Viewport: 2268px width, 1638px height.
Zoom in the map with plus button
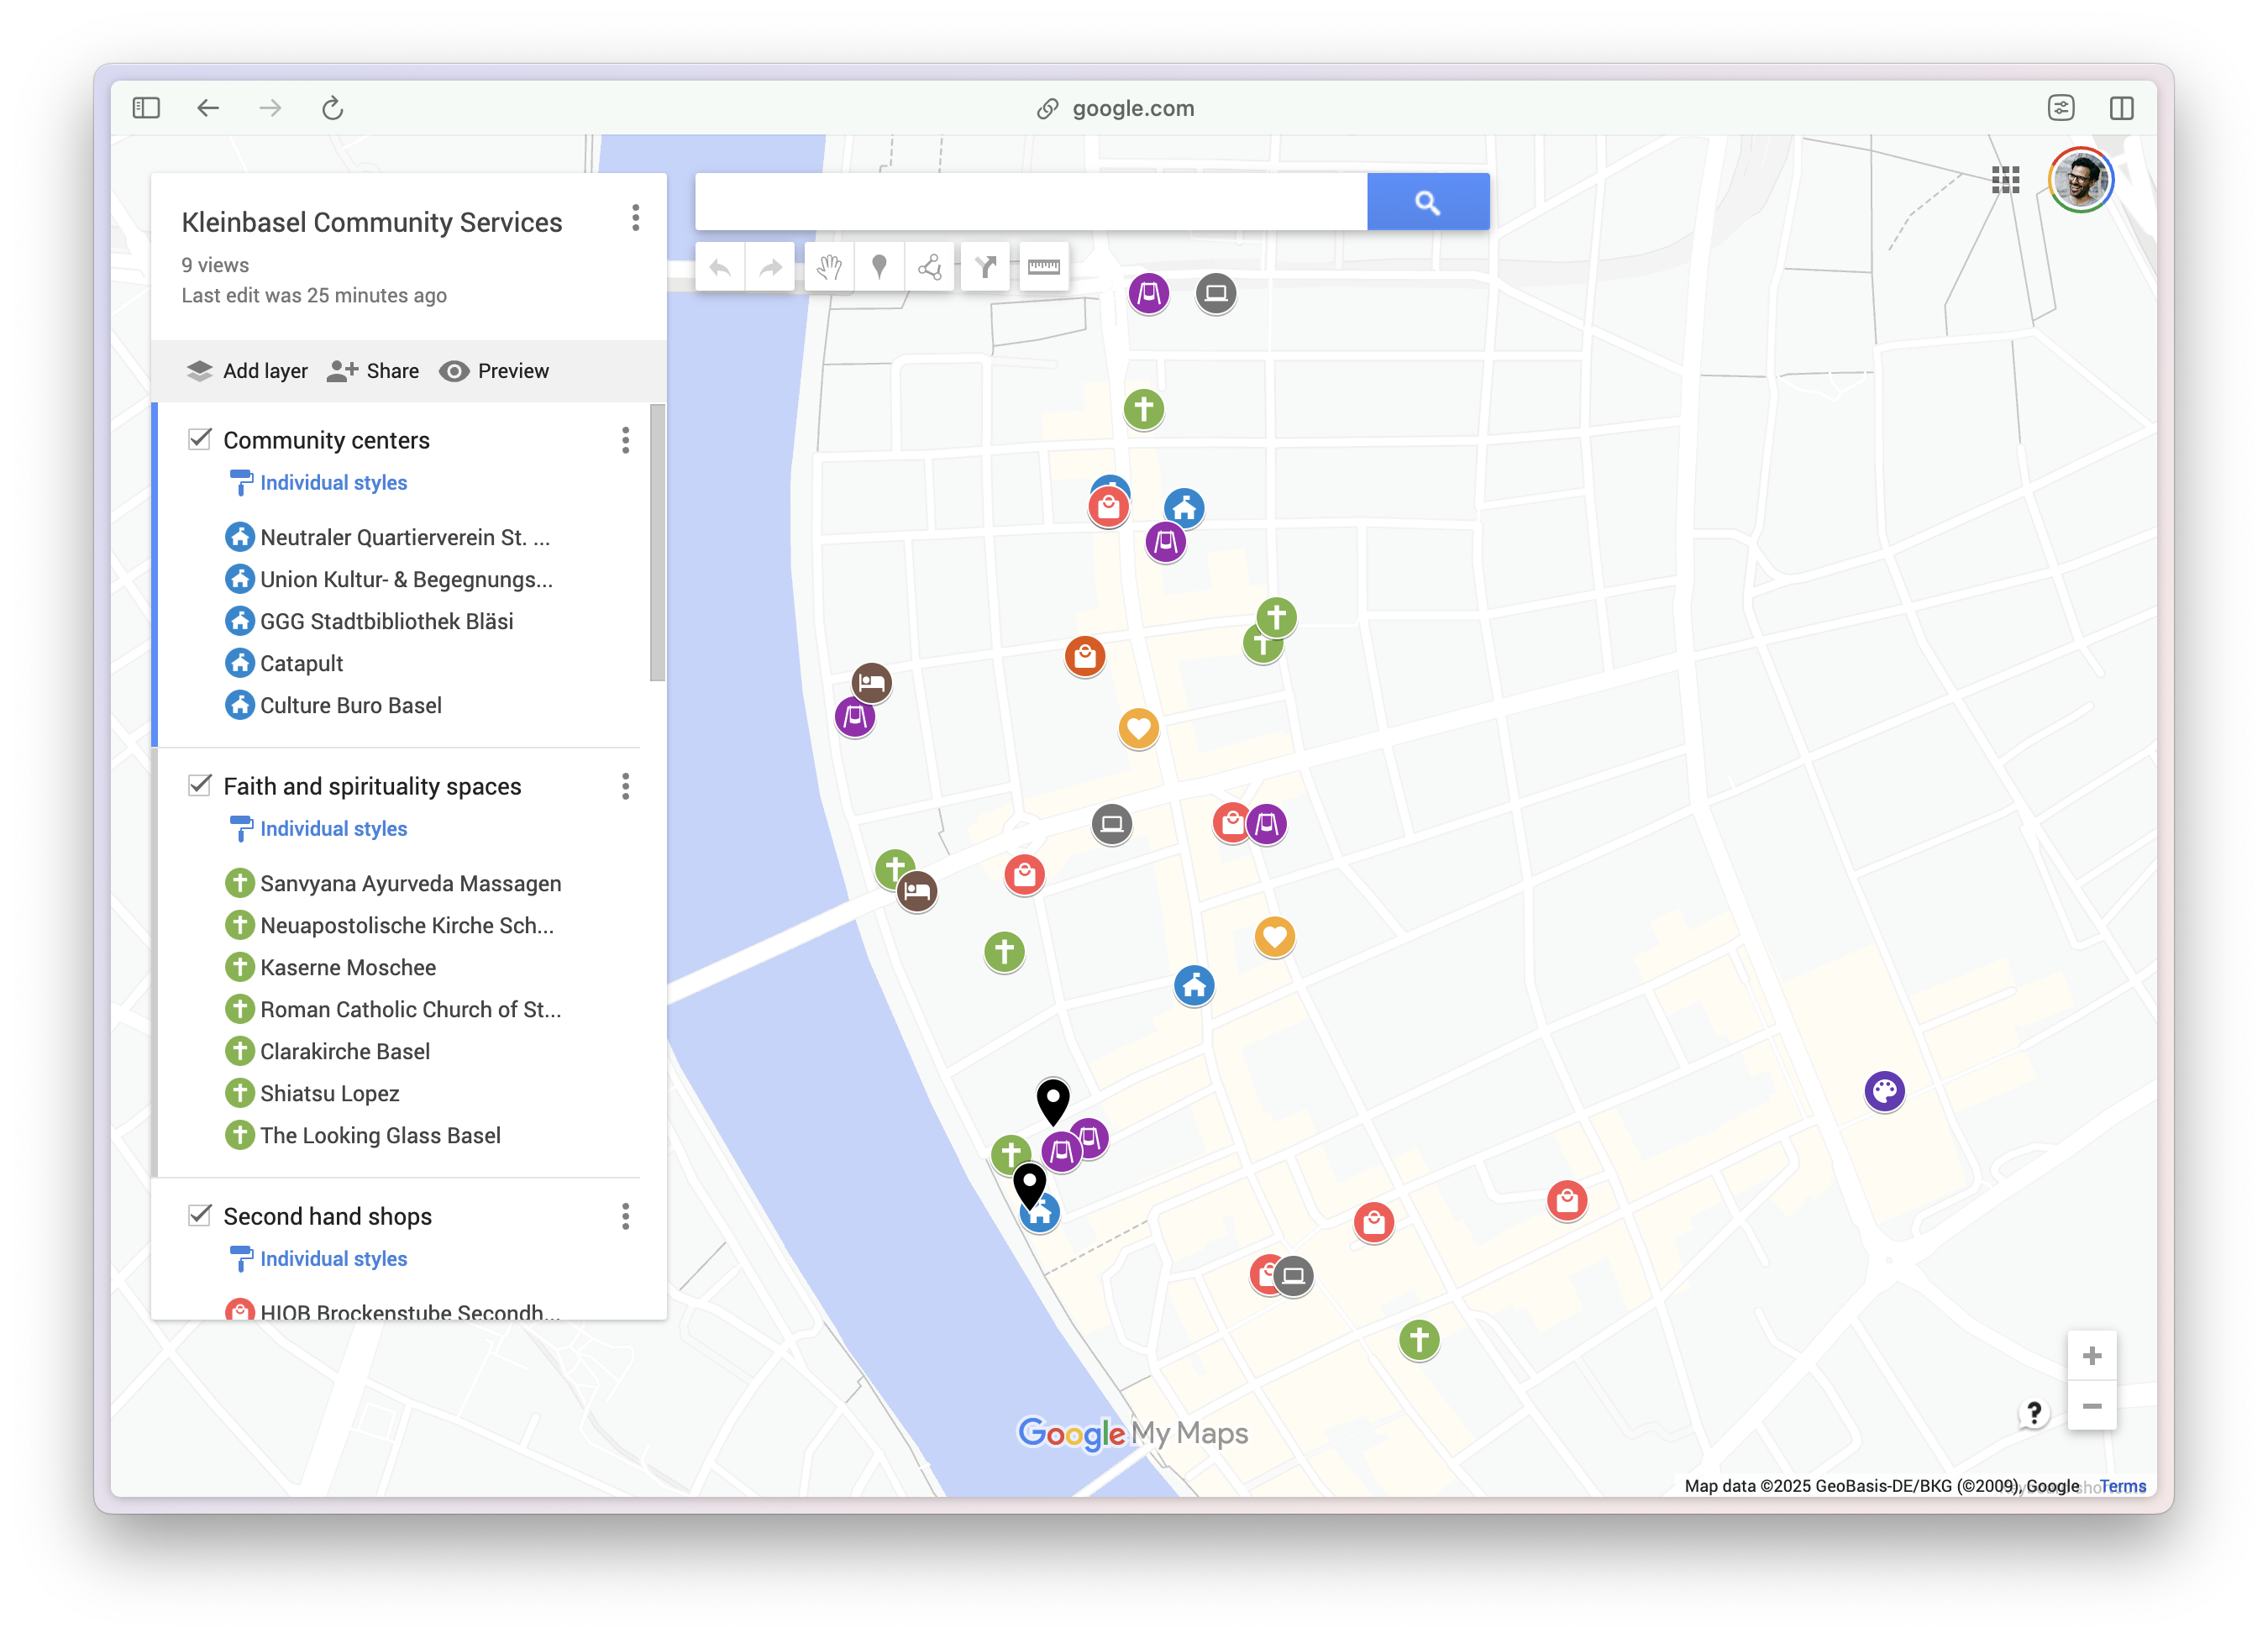tap(2091, 1356)
